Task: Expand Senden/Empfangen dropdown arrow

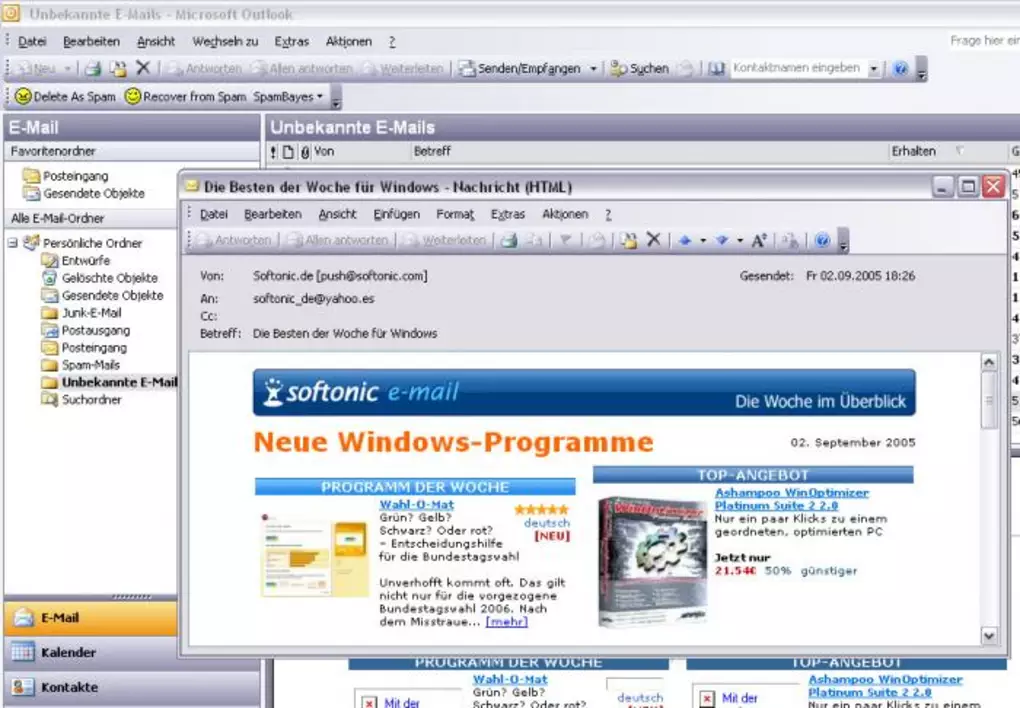Action: [x=592, y=69]
